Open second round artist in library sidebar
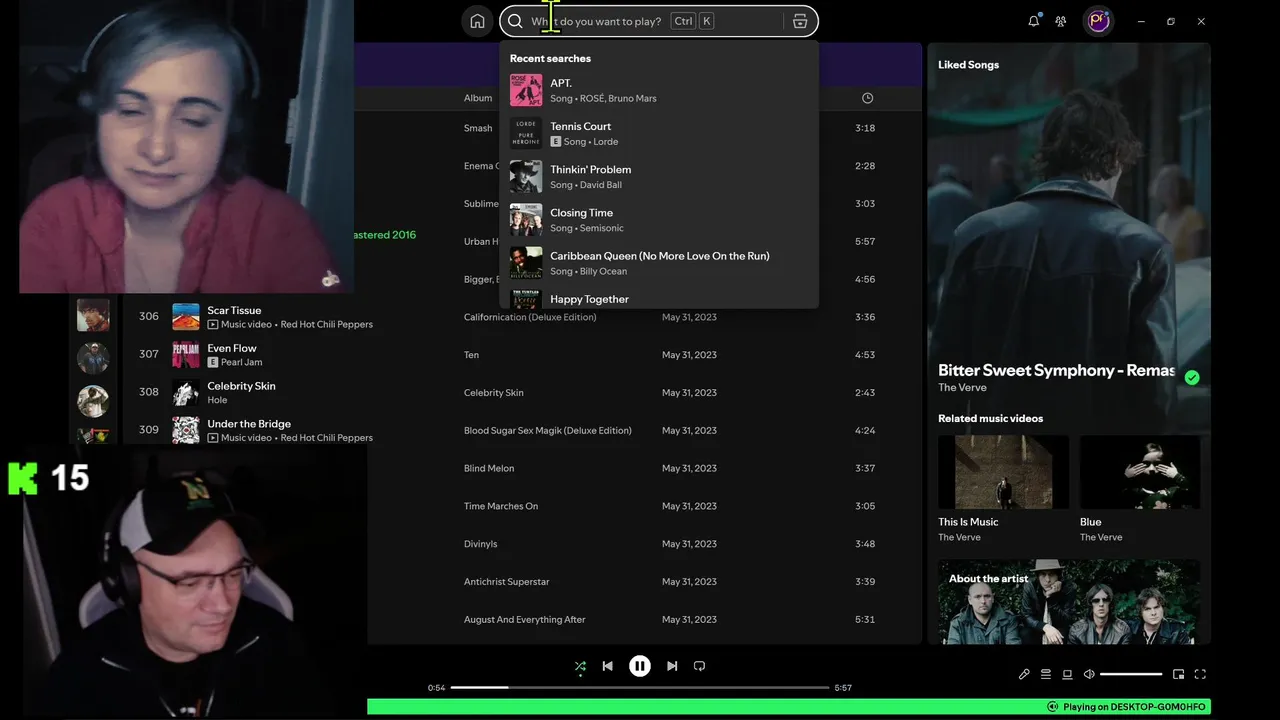 (x=93, y=358)
